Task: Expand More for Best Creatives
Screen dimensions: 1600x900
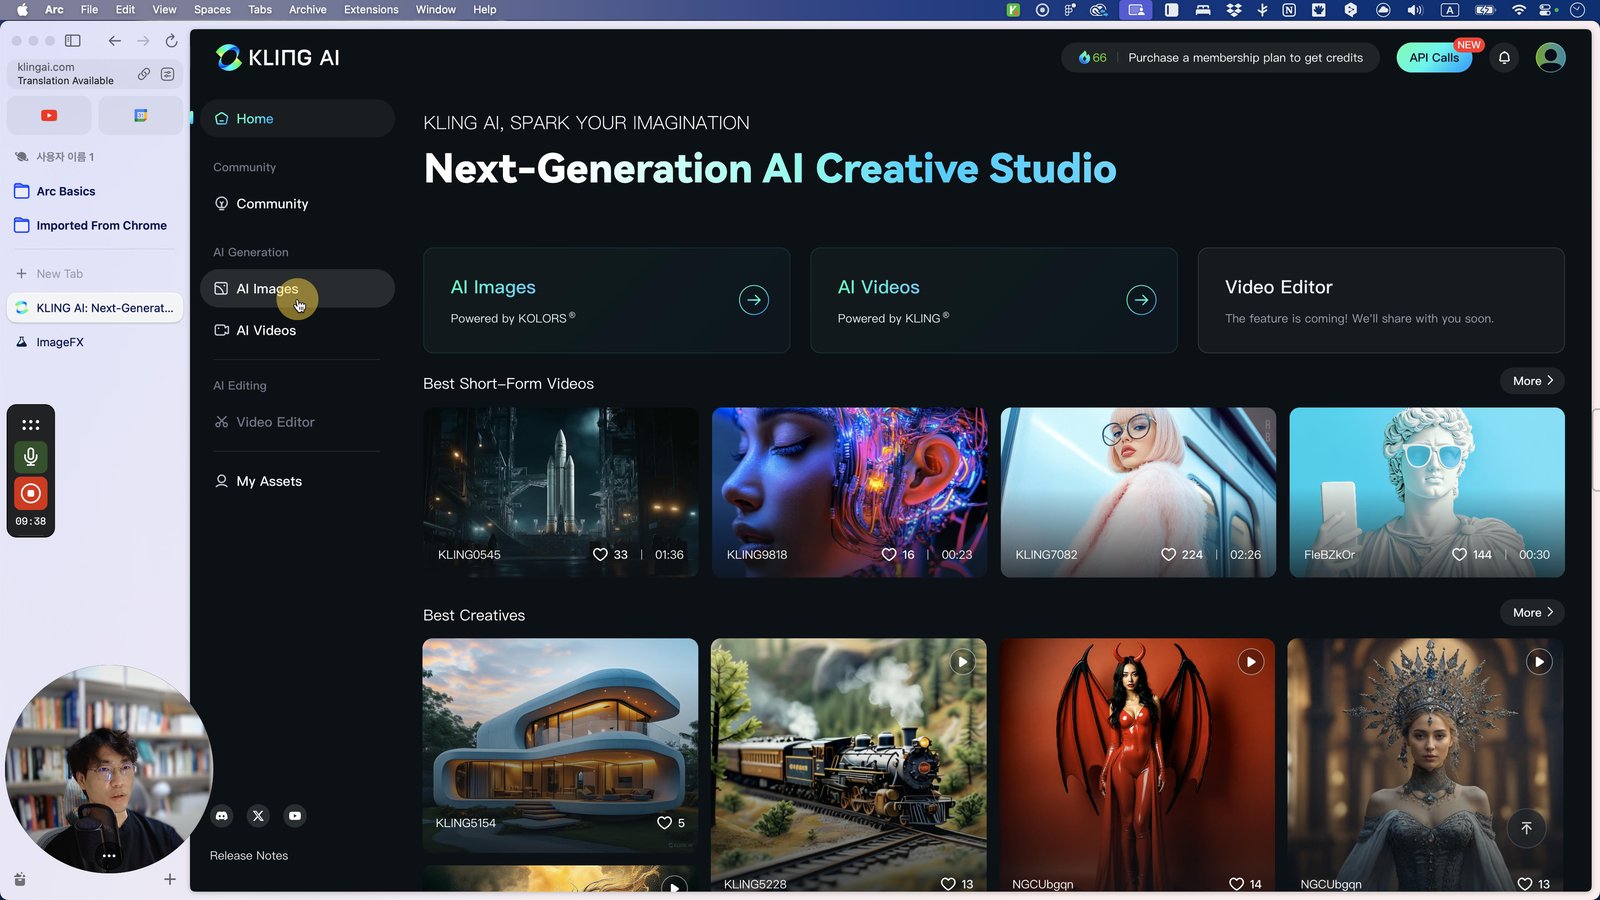Action: pyautogui.click(x=1532, y=613)
